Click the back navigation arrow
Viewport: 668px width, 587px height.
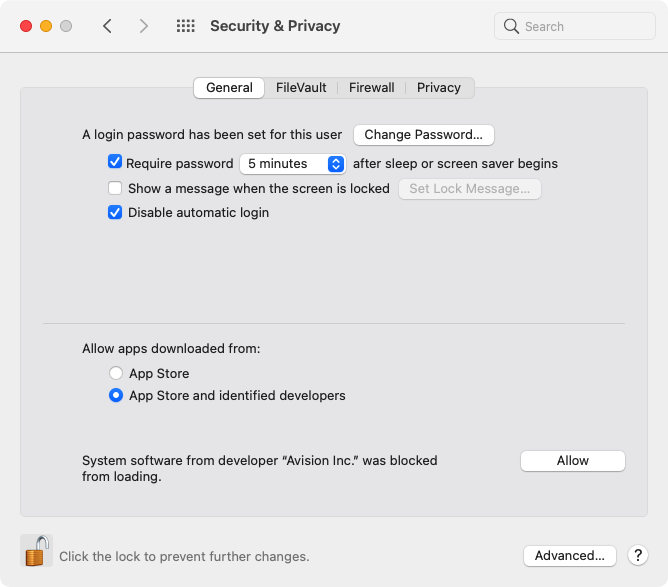click(x=107, y=26)
